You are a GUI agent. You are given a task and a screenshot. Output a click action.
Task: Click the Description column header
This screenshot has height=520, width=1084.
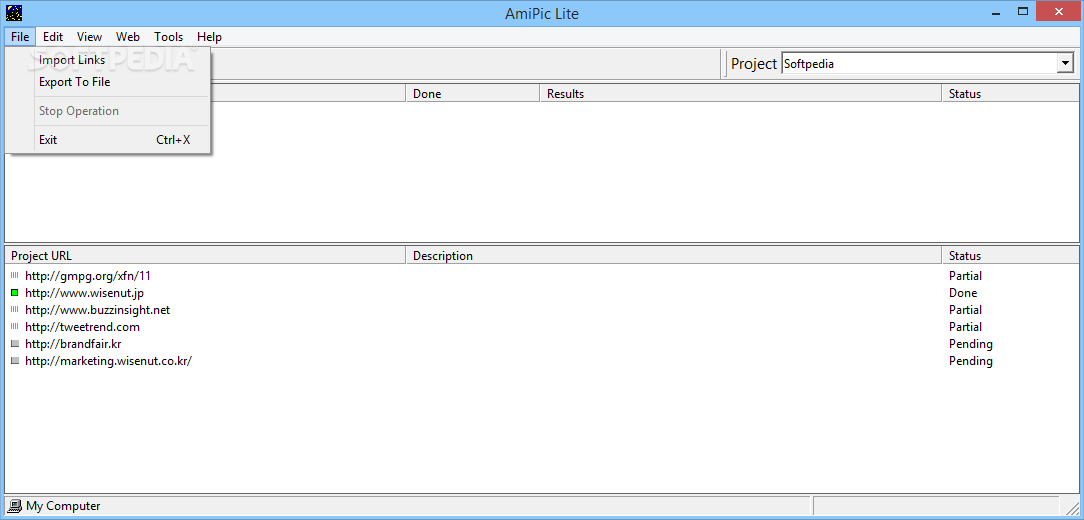click(673, 255)
